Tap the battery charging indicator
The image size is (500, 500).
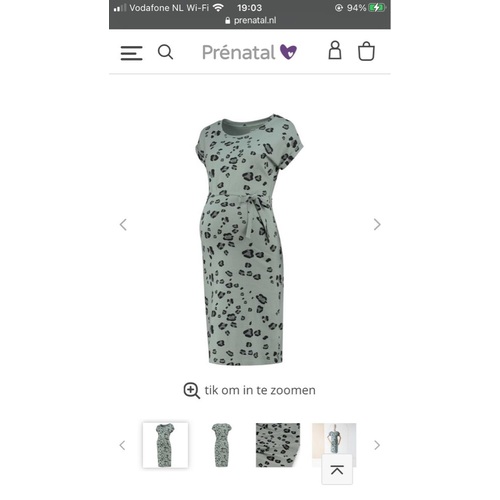(x=377, y=8)
